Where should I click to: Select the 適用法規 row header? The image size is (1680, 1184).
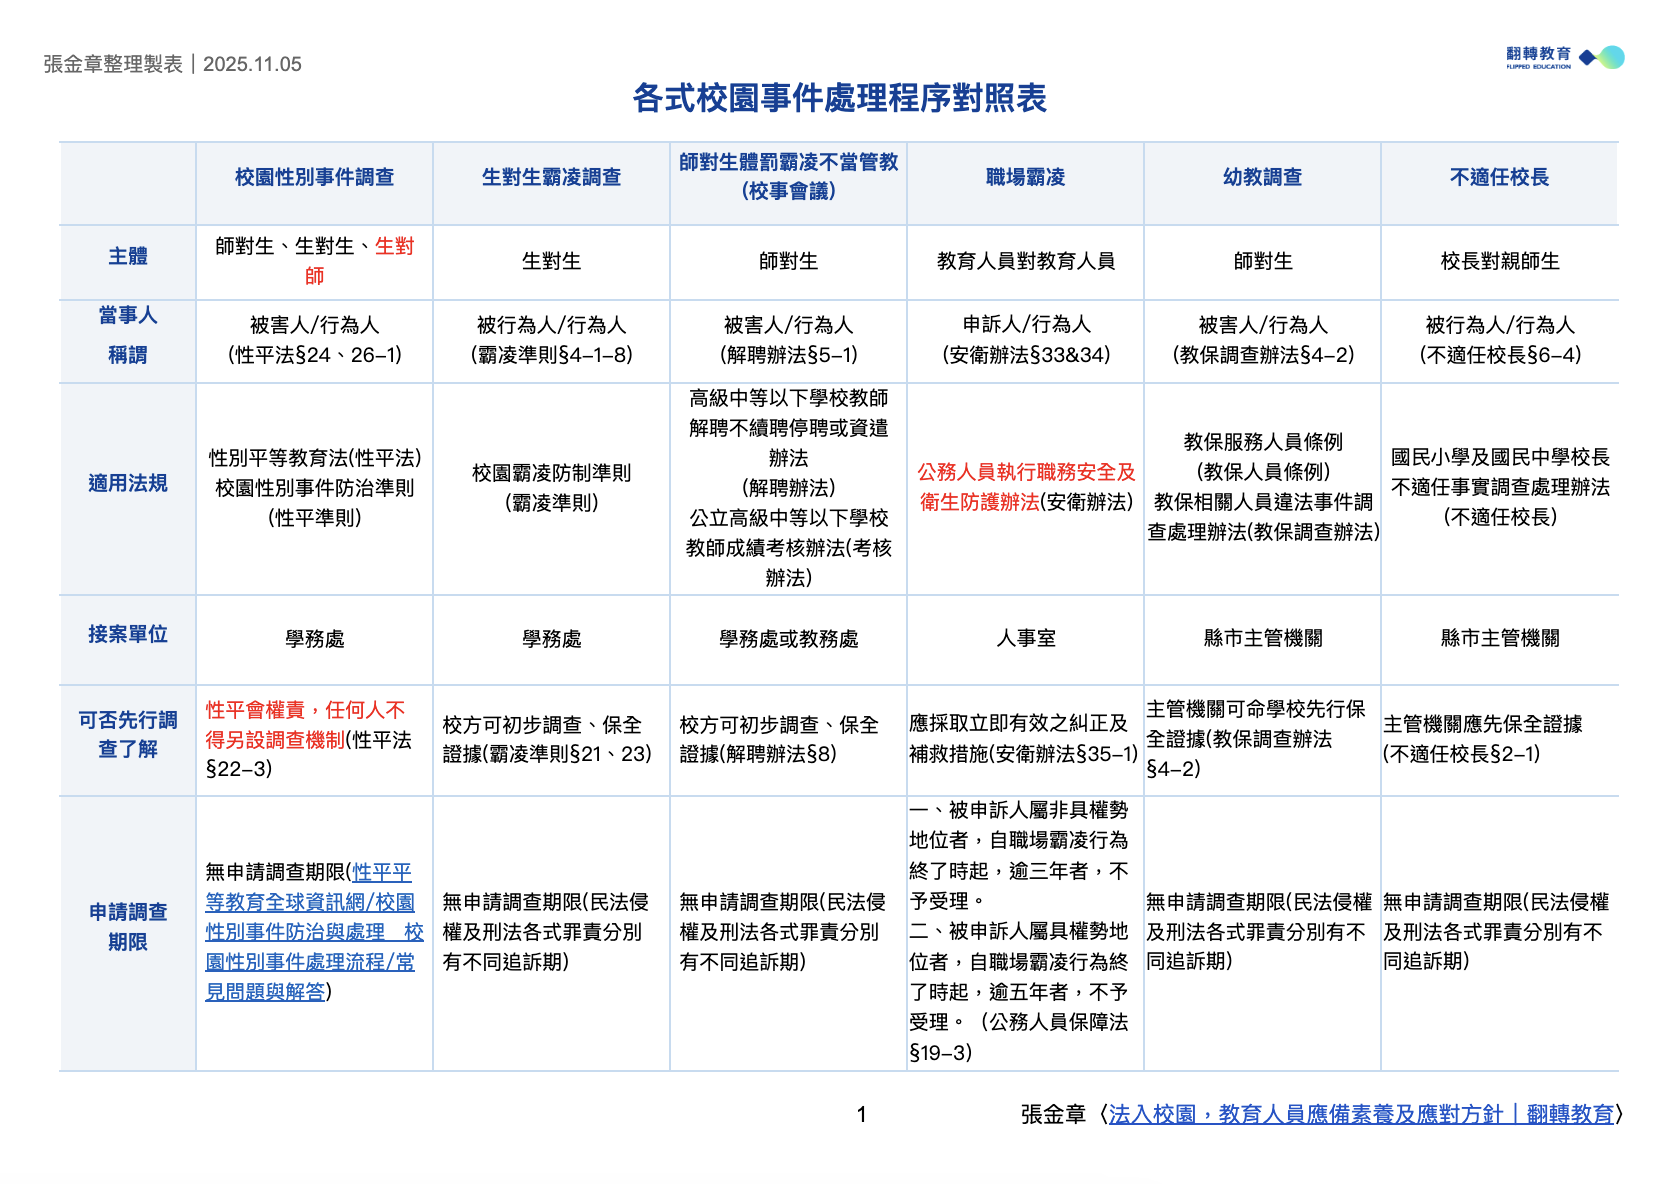click(128, 484)
